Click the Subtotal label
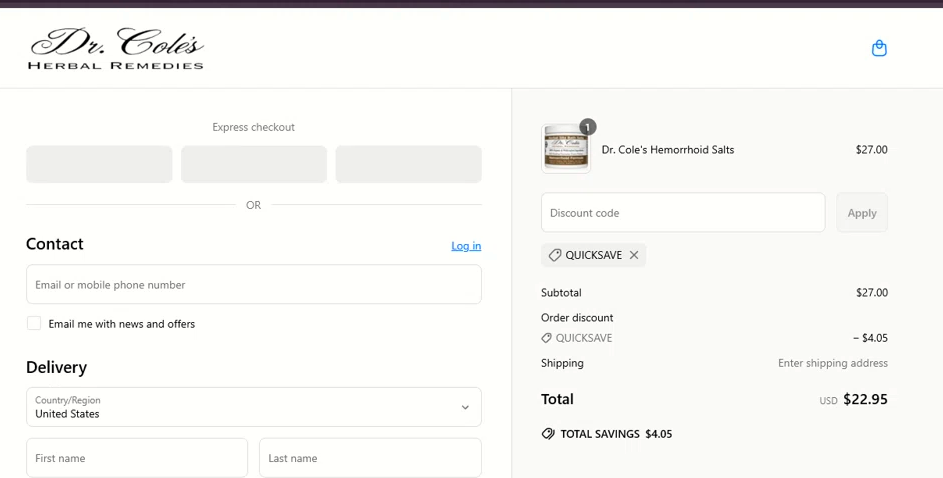This screenshot has height=478, width=943. coord(561,293)
